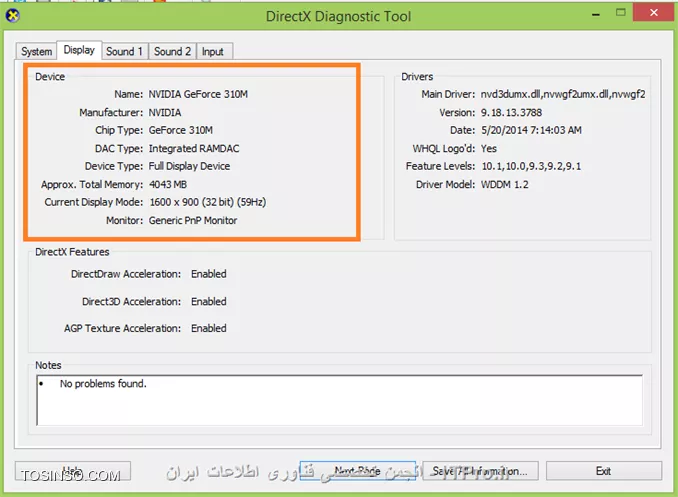Click driver version 9.18.13.3788
678x497 pixels.
(511, 112)
